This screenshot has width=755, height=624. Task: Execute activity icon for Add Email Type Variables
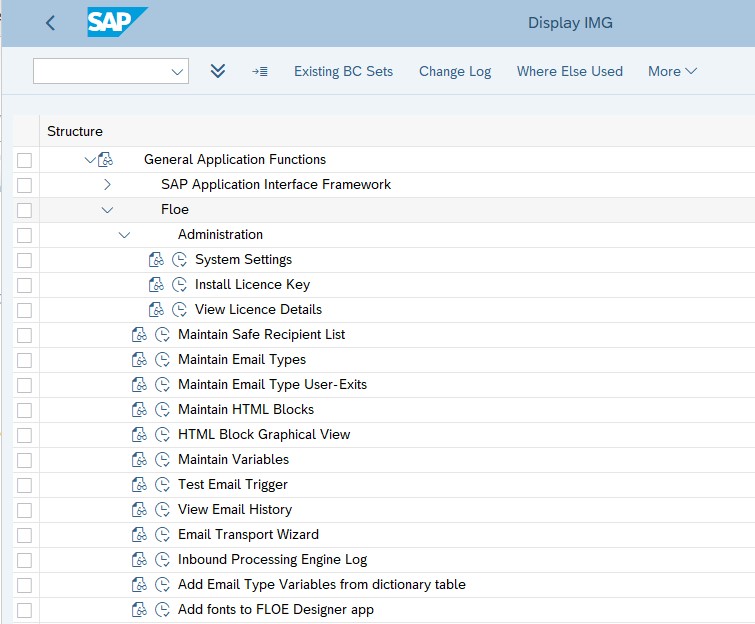coord(162,585)
